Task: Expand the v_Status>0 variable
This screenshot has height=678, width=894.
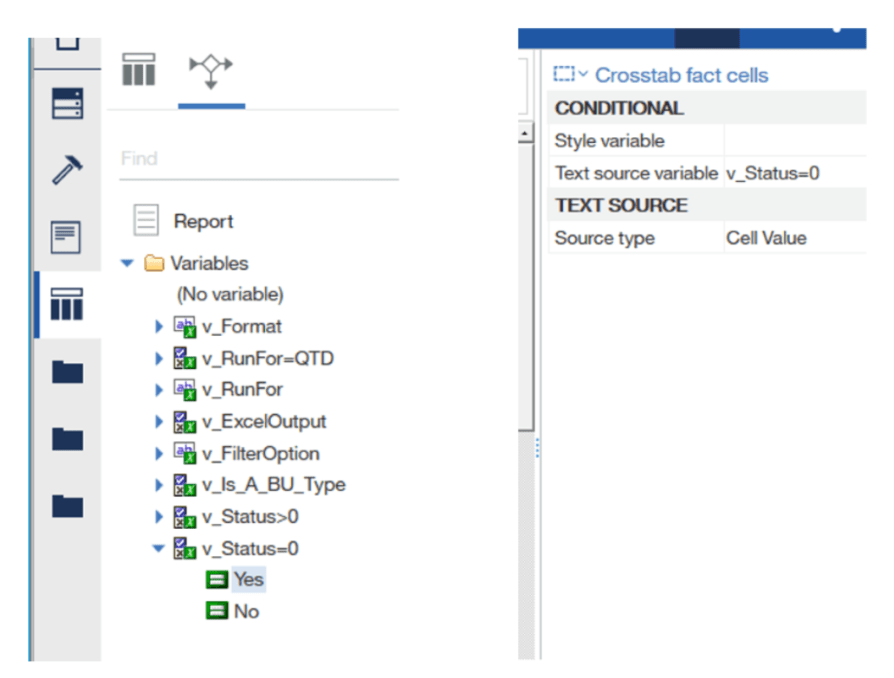Action: pos(159,517)
